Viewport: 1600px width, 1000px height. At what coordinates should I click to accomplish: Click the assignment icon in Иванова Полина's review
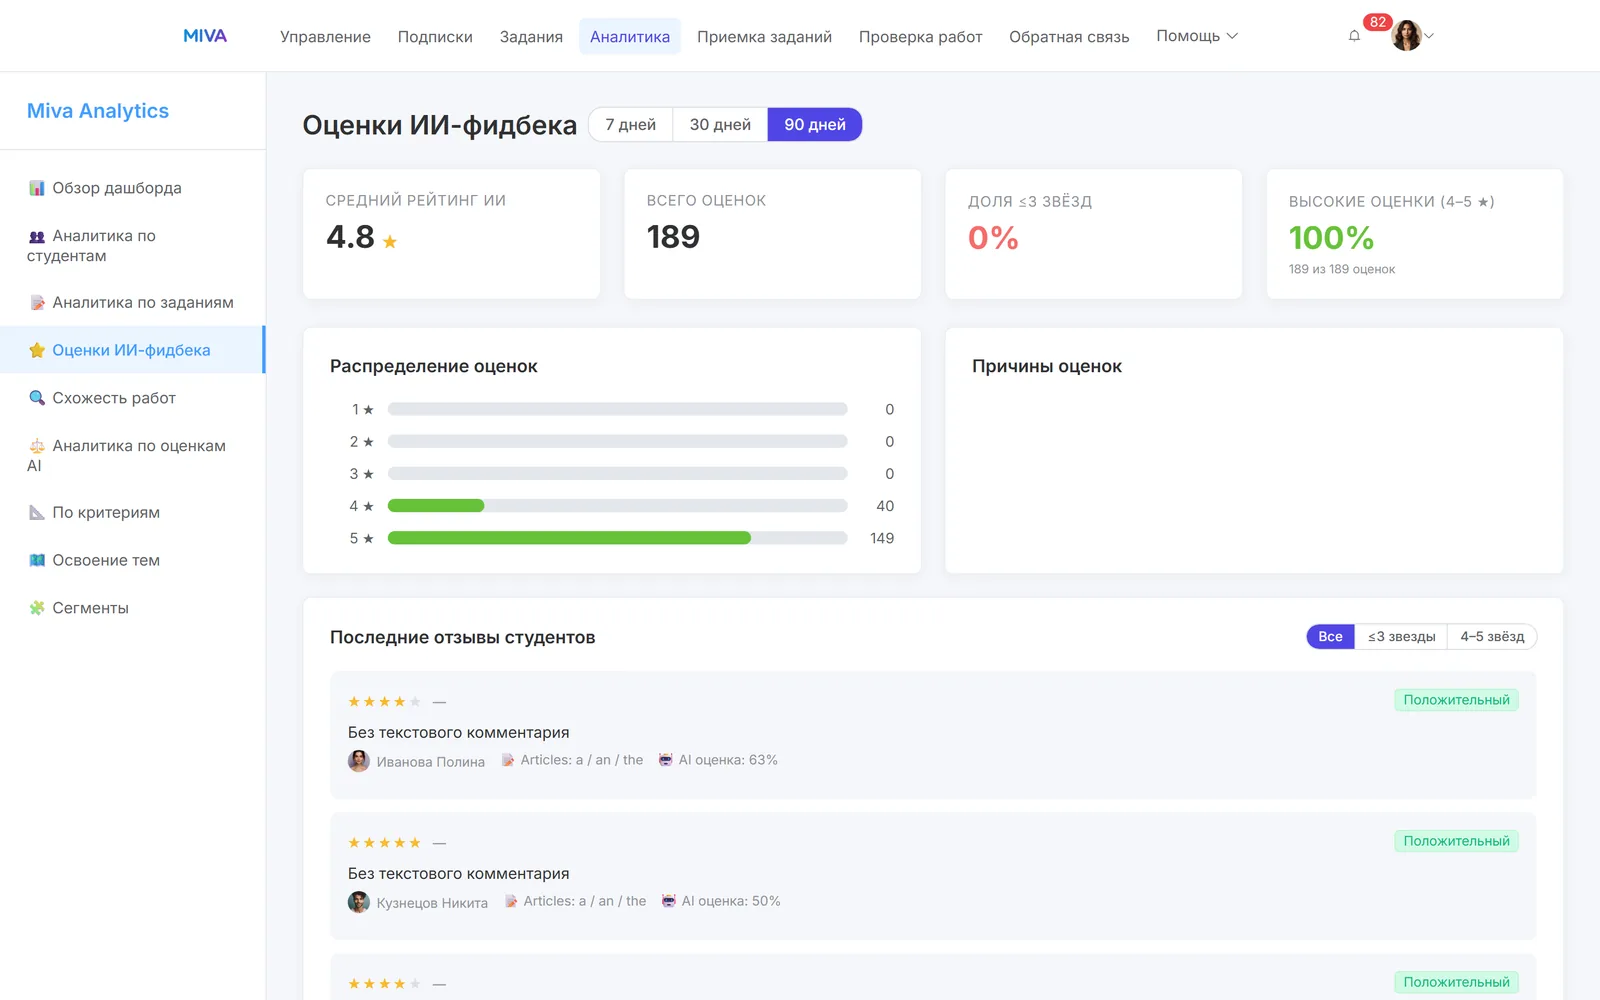508,760
